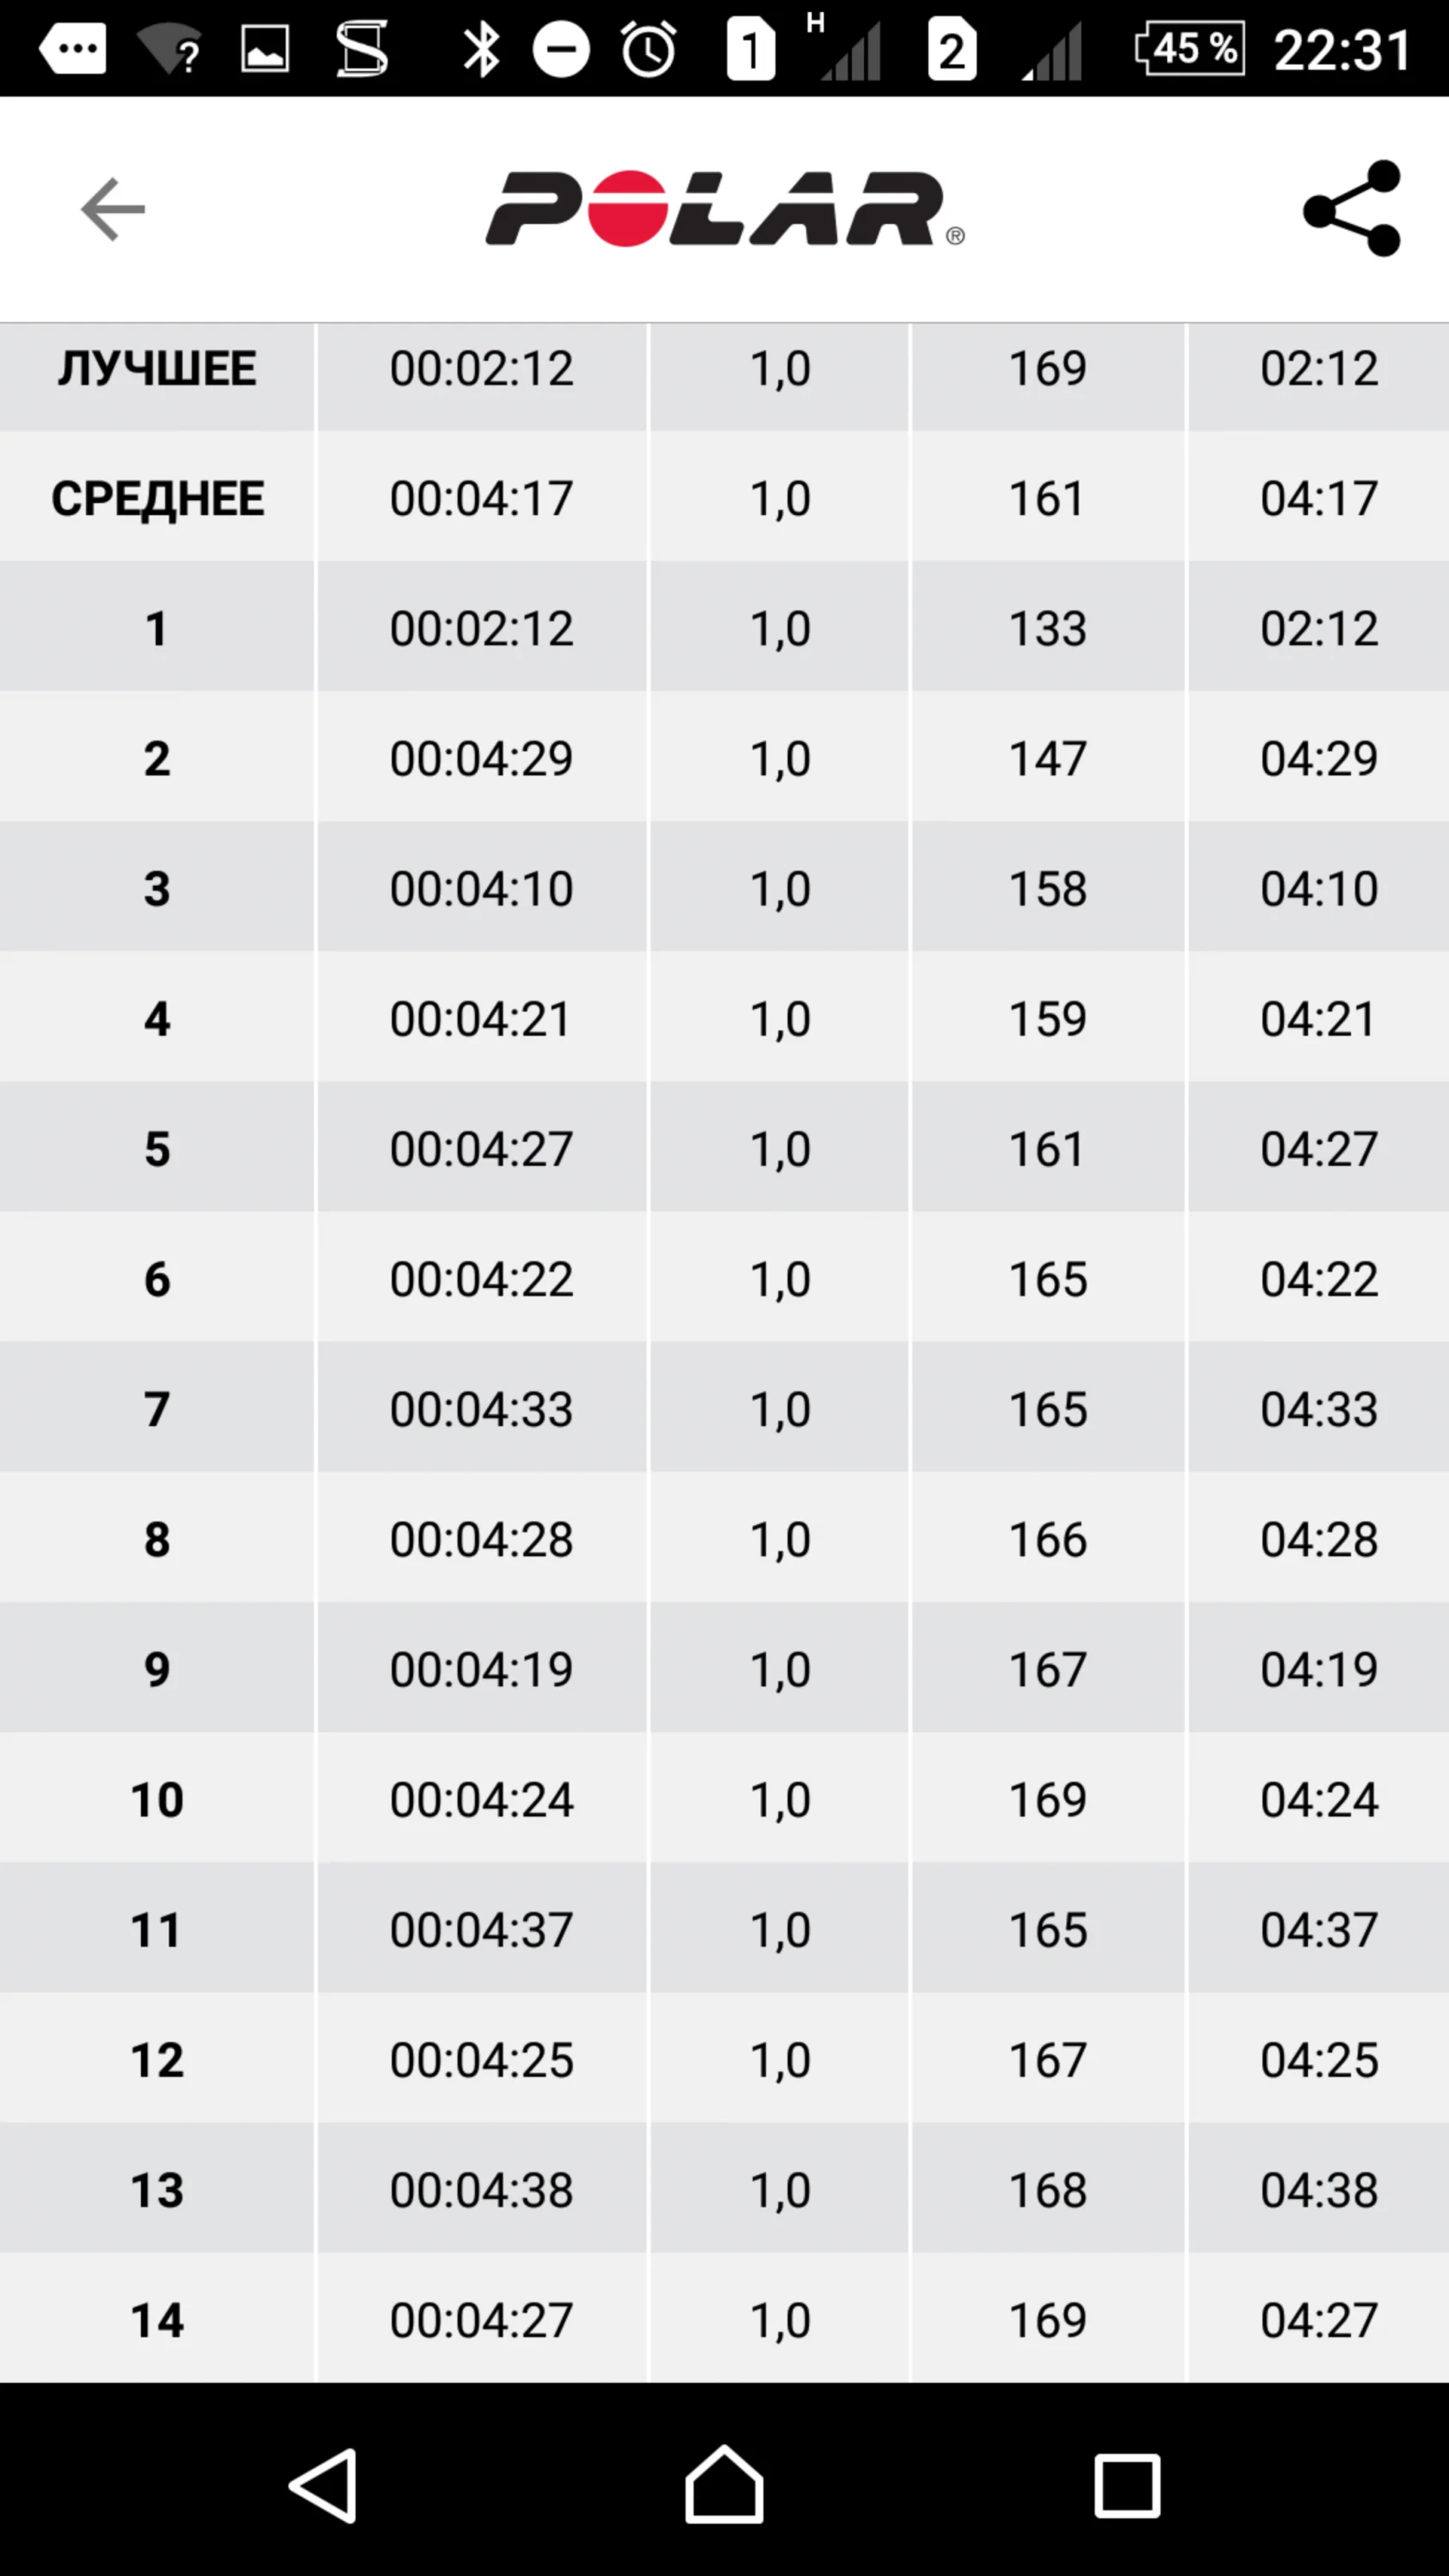Tap the Wi-Fi status icon
This screenshot has height=2576, width=1449.
170,49
